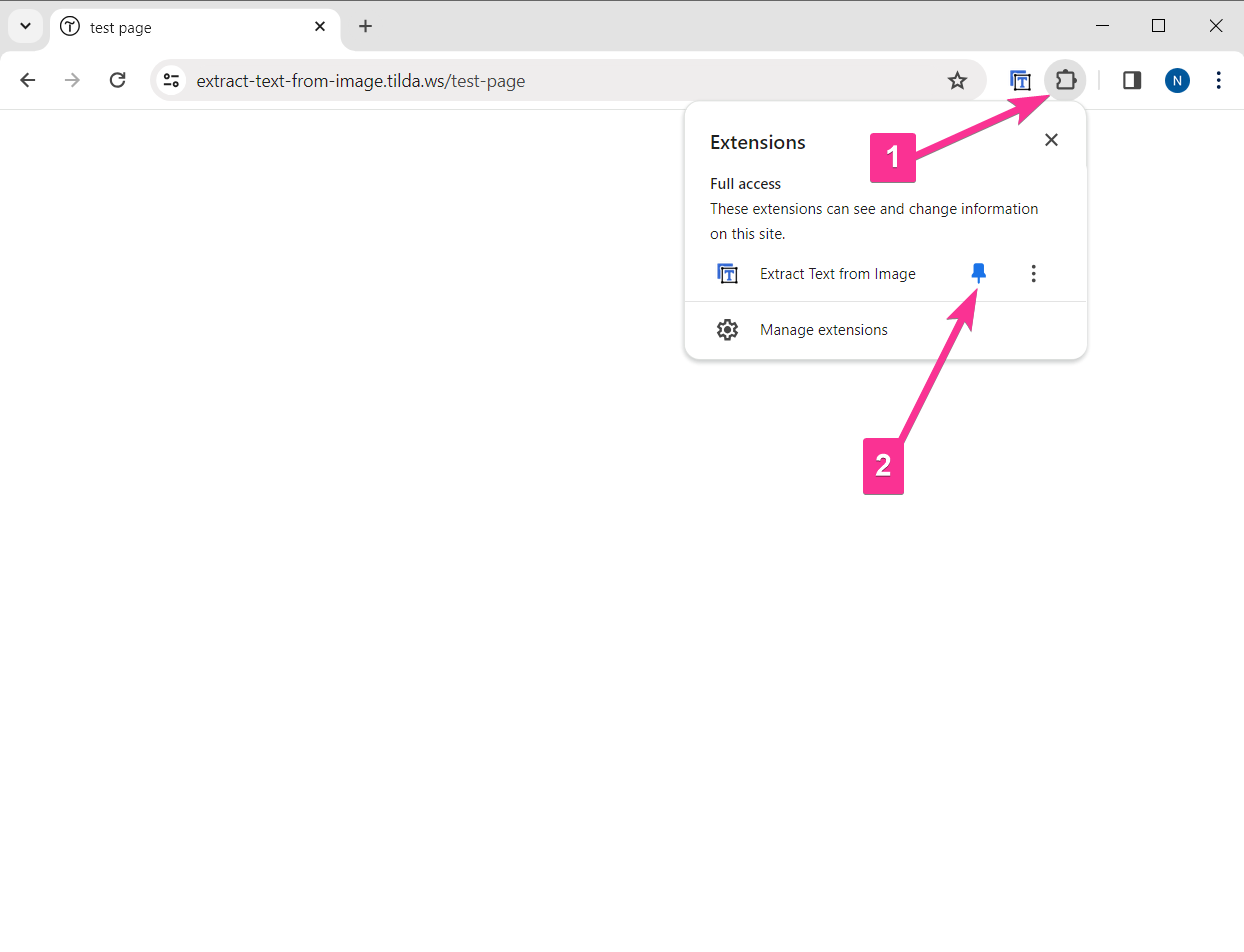Click the Extensions puzzle piece icon
The image size is (1244, 952).
1065,80
